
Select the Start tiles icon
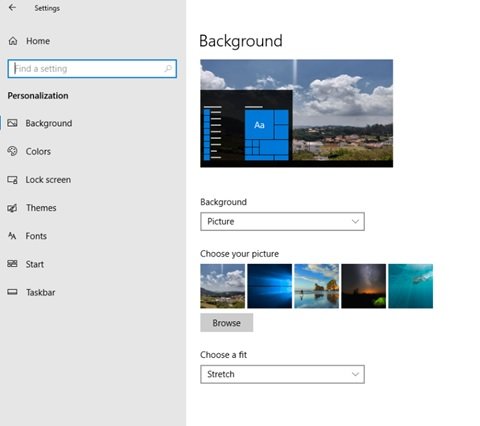[x=12, y=264]
